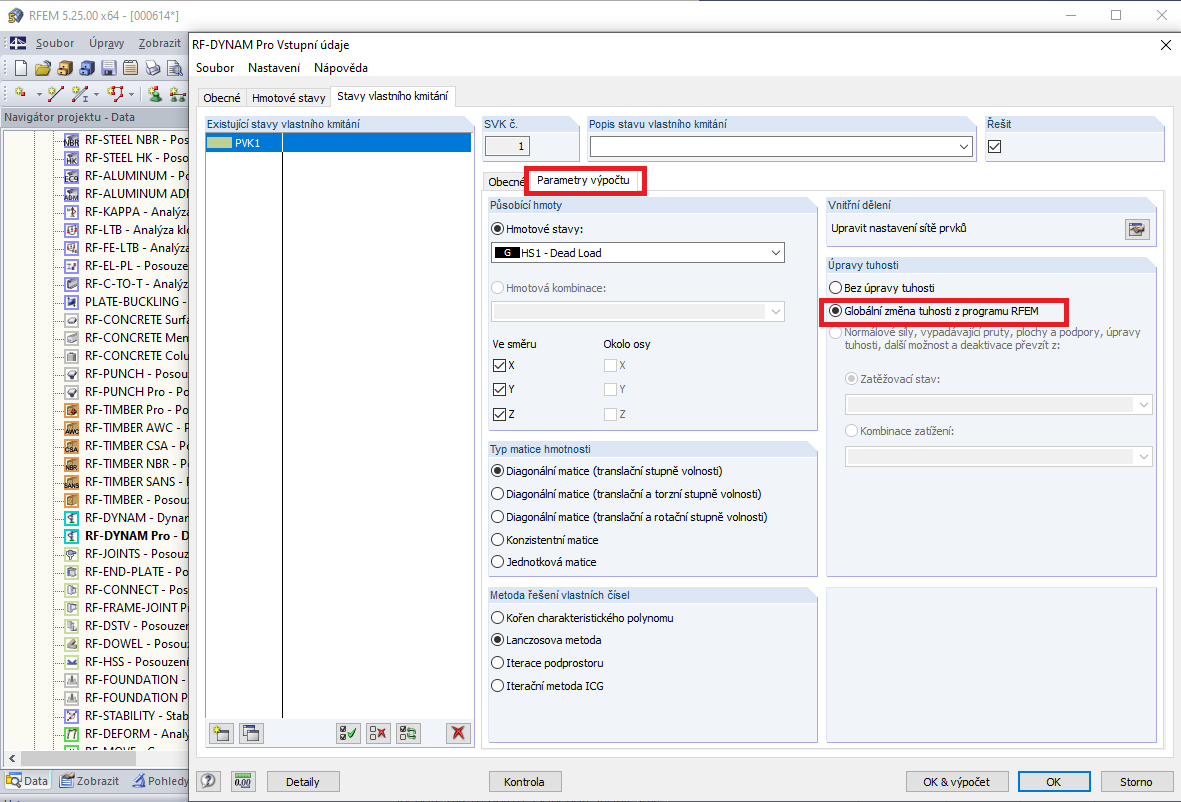Click the Detaily button
The height and width of the screenshot is (802, 1181).
point(303,782)
